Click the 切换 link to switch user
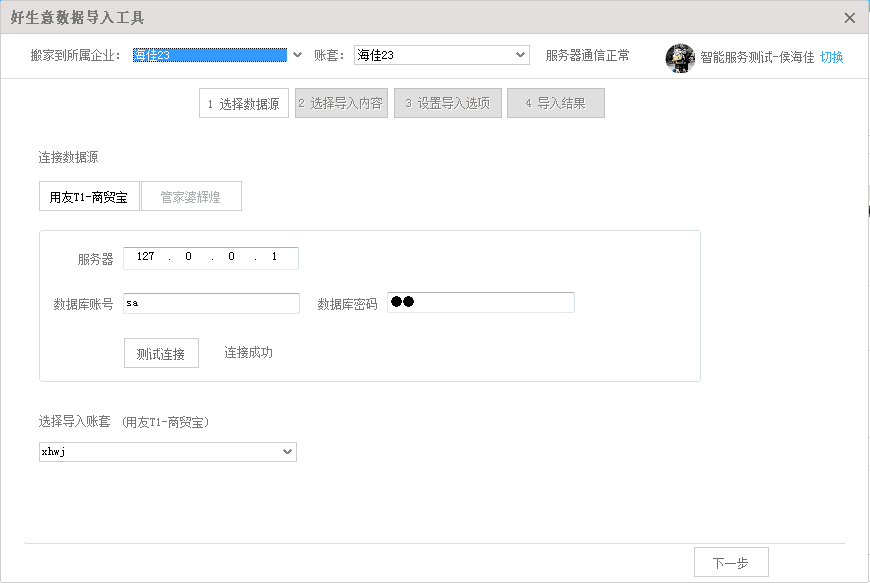 (831, 57)
